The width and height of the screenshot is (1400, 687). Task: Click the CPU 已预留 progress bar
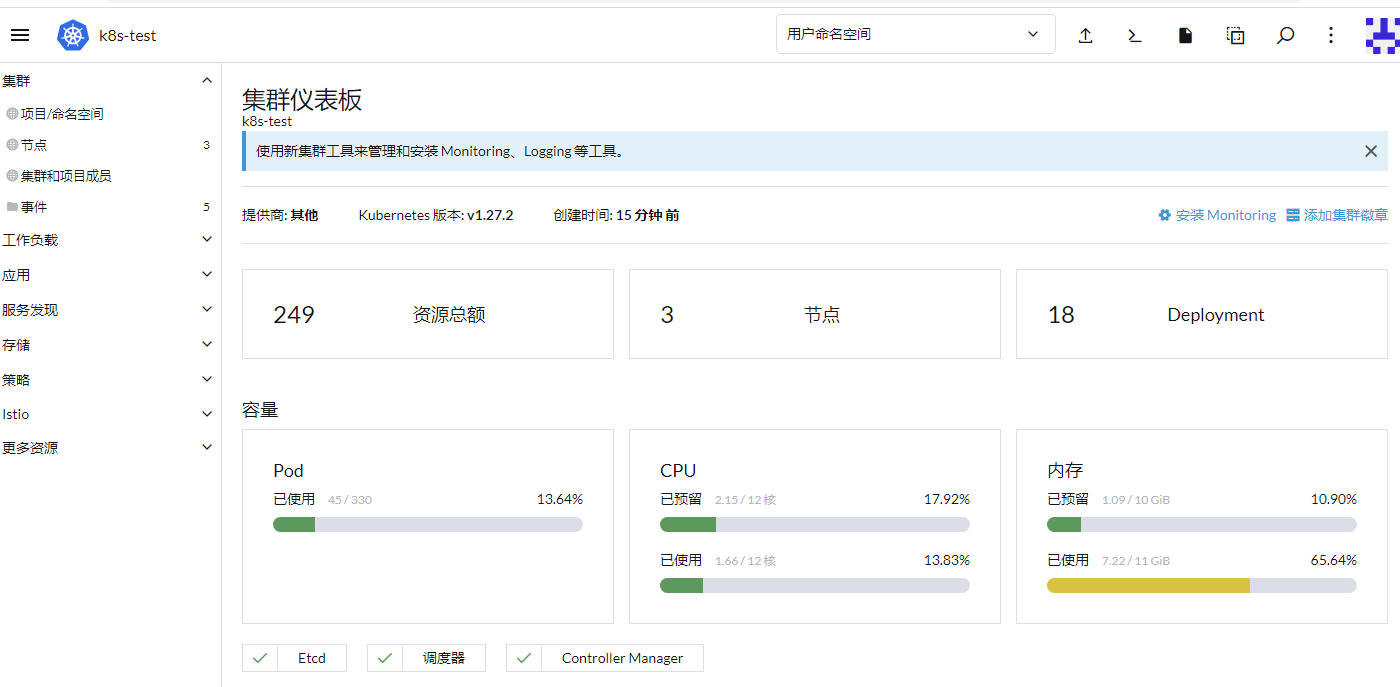tap(815, 525)
